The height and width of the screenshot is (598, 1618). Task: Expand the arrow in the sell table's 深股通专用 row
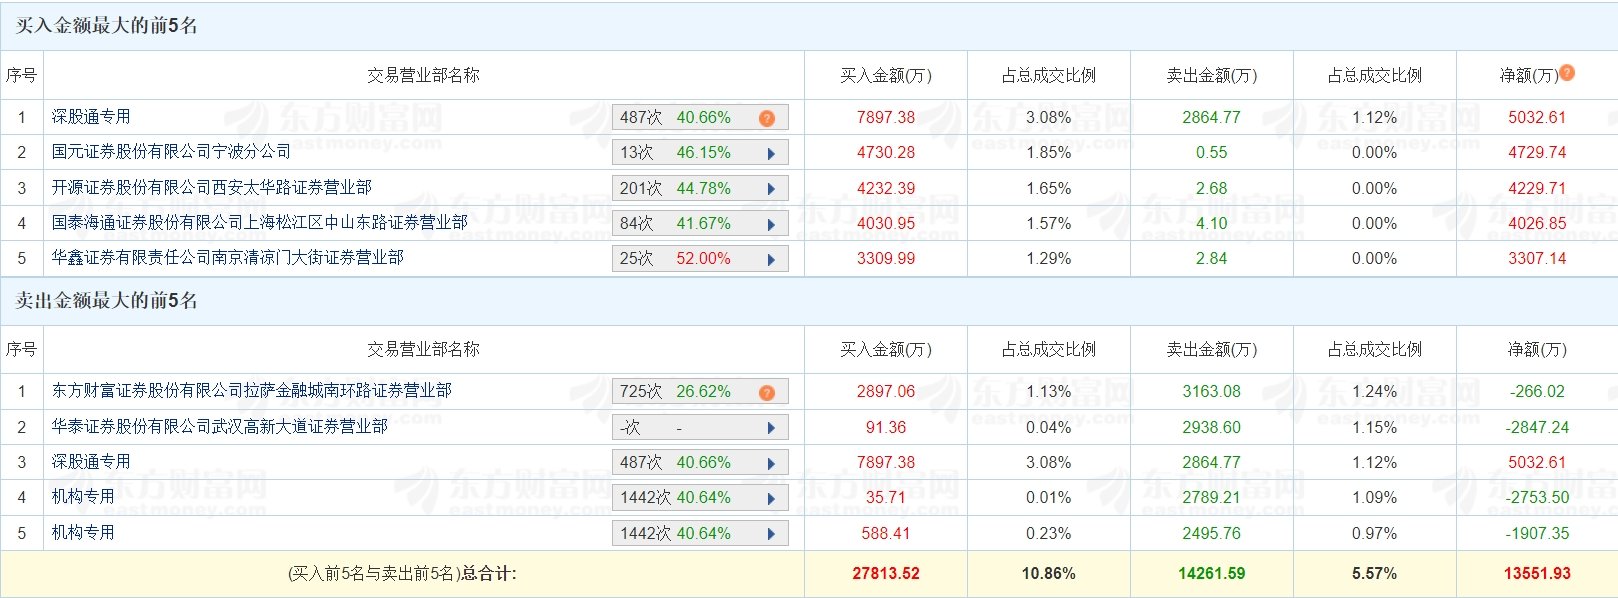click(x=771, y=464)
